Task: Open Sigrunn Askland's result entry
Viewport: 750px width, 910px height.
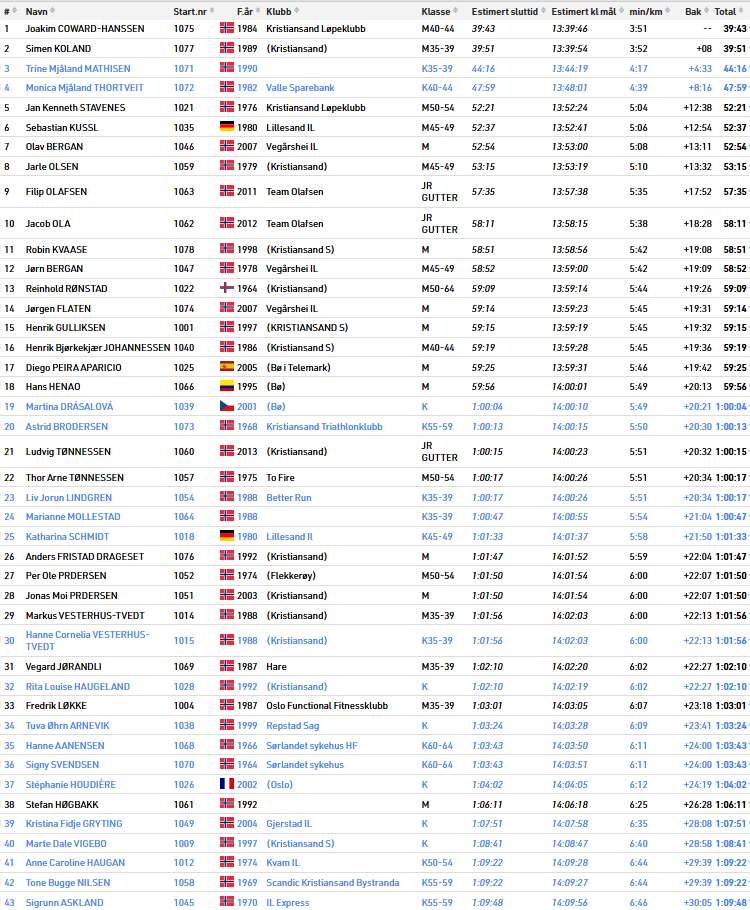Action: pyautogui.click(x=64, y=902)
